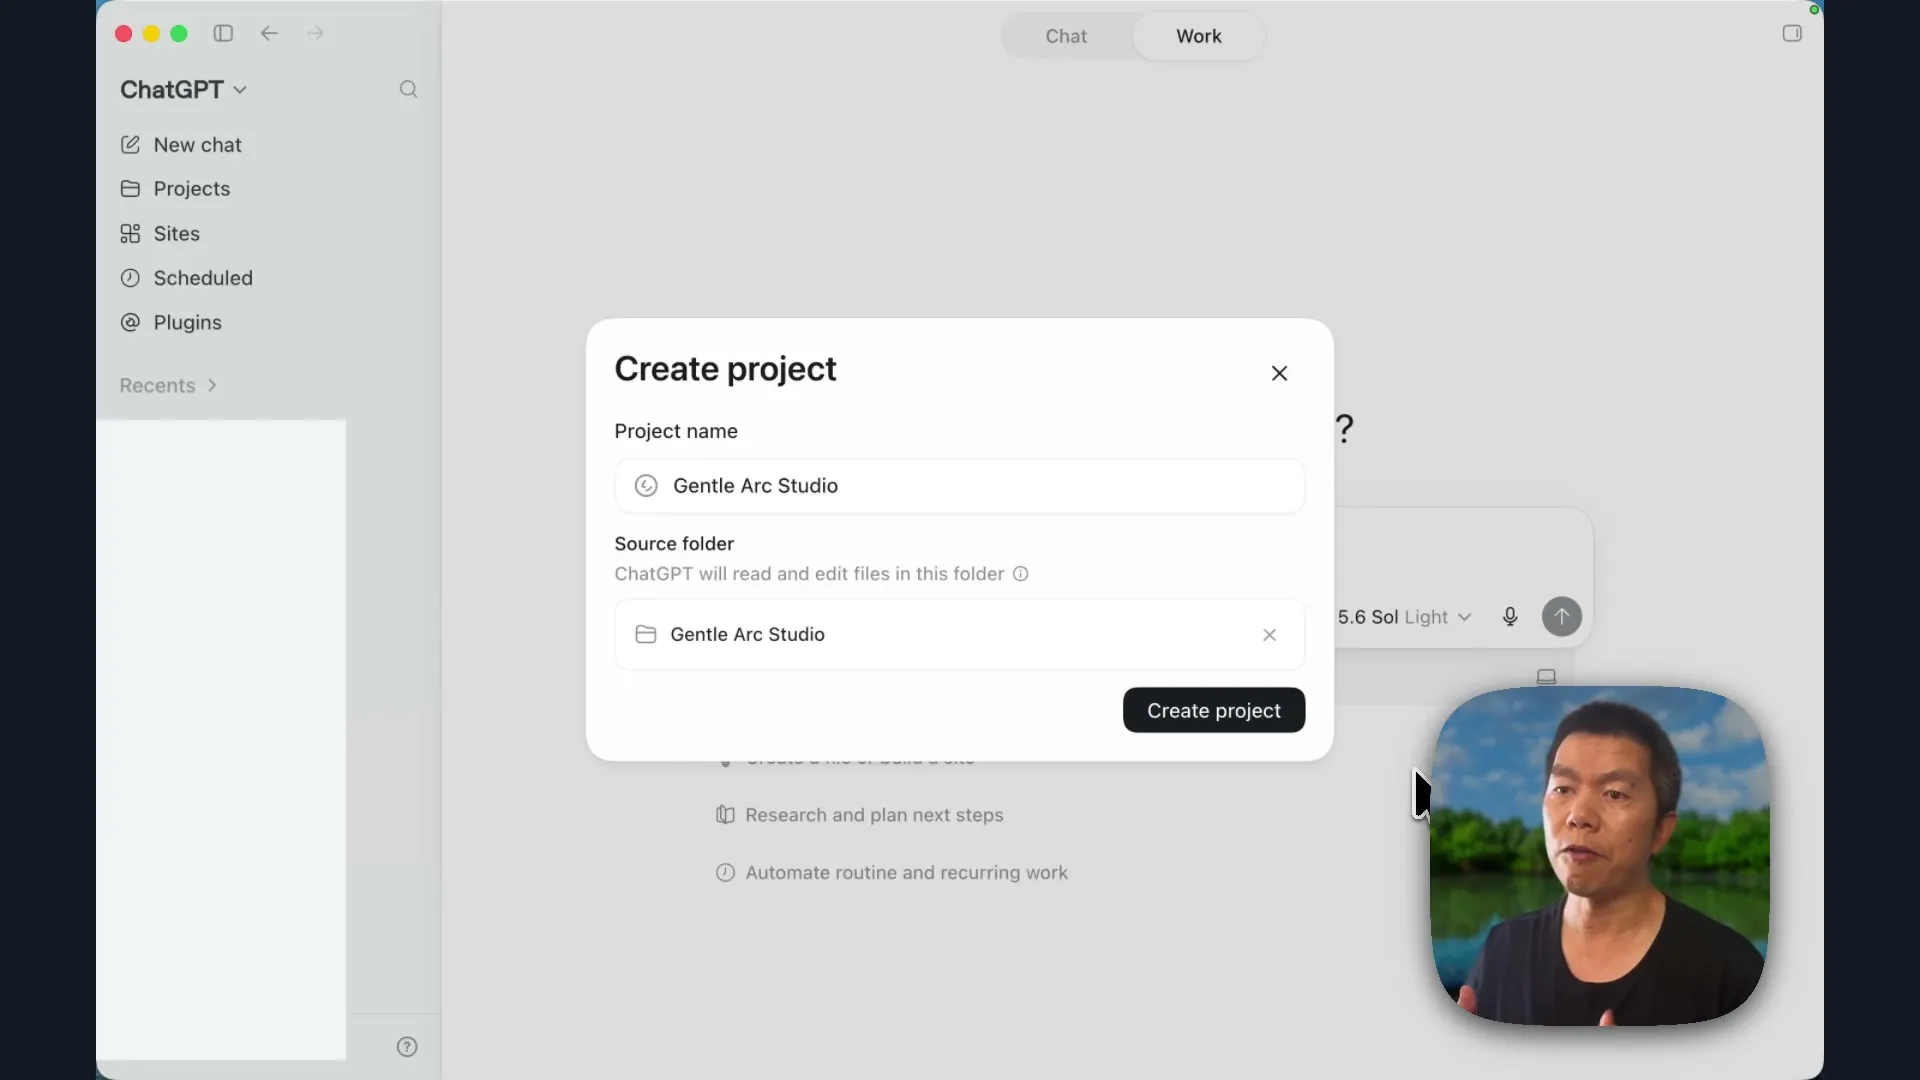The height and width of the screenshot is (1080, 1920).
Task: Toggle the sidebar panel icon
Action: (x=223, y=33)
